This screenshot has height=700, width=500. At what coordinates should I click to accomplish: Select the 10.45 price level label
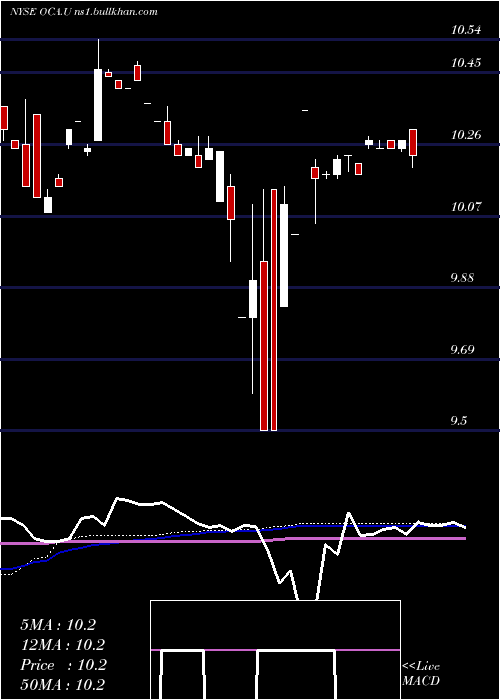point(466,63)
